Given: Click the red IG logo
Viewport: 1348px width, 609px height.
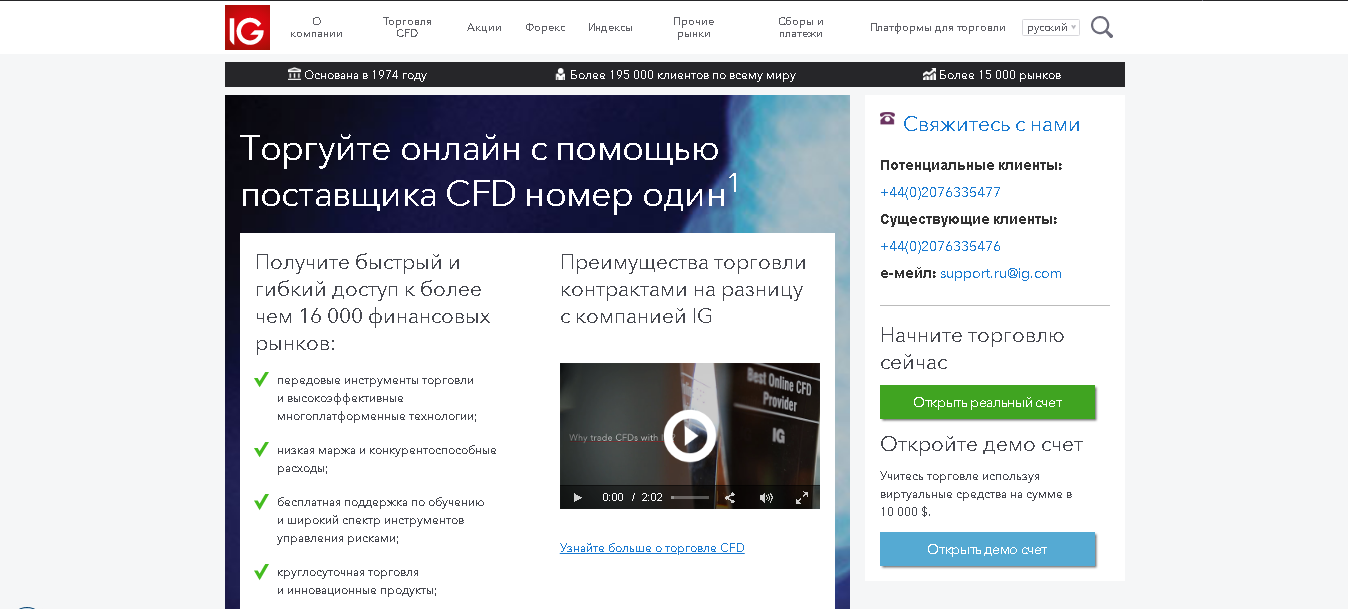Looking at the screenshot, I should [x=247, y=27].
